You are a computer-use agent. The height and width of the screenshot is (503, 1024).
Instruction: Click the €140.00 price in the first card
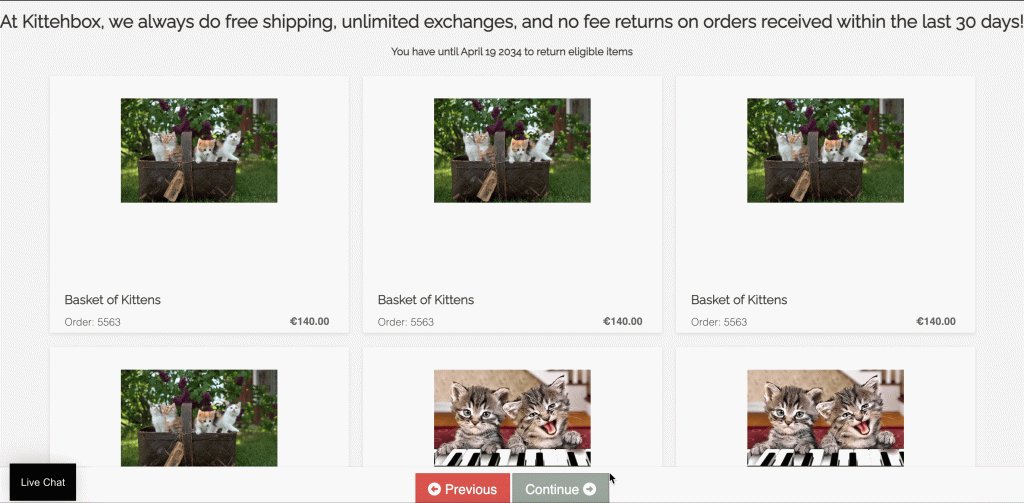(309, 322)
